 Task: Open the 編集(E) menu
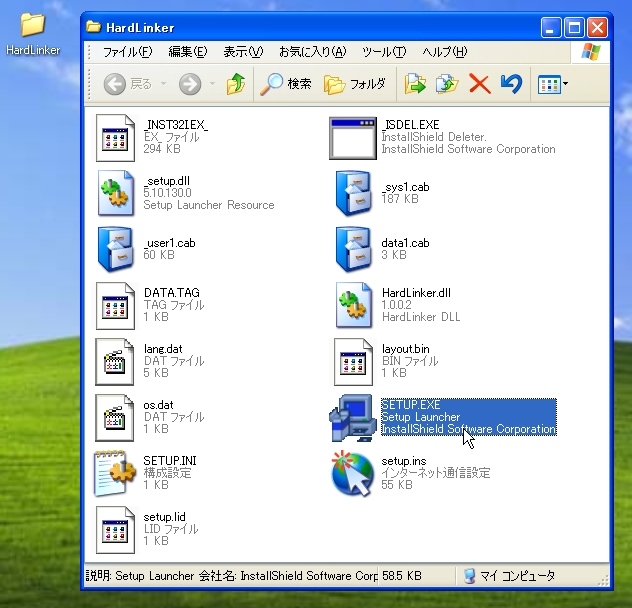coord(187,52)
